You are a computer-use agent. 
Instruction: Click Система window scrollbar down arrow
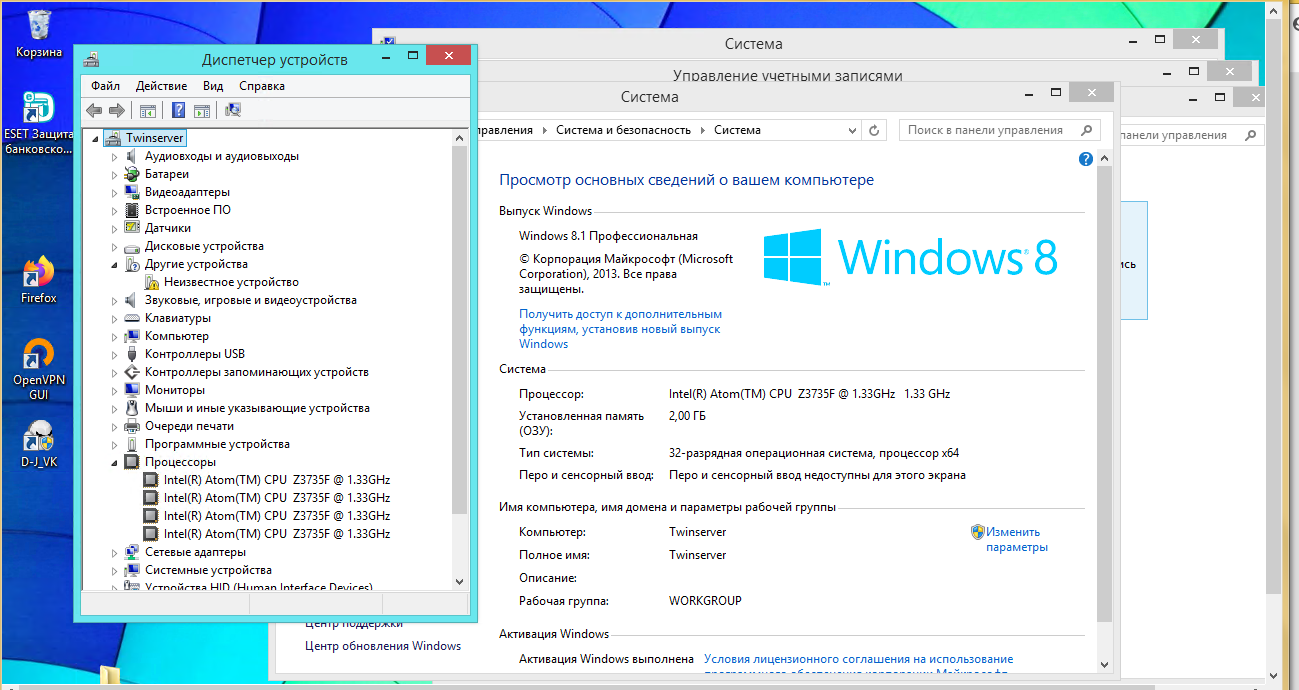(1104, 664)
